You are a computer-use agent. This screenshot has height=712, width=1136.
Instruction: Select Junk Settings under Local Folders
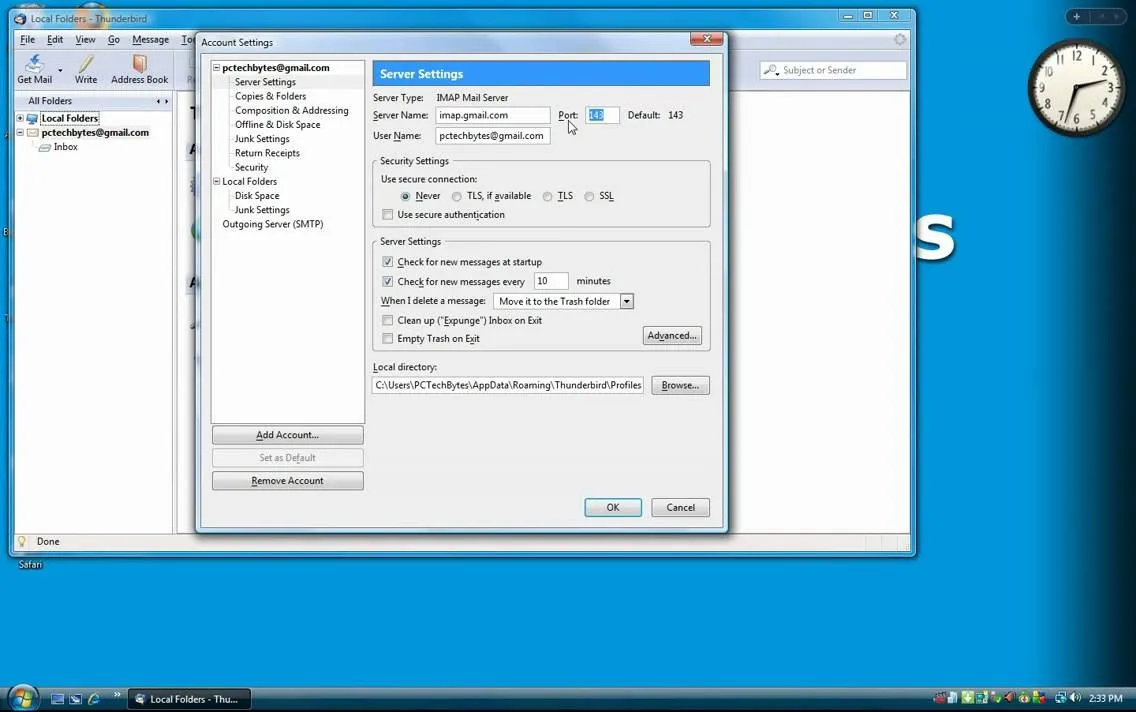click(262, 210)
